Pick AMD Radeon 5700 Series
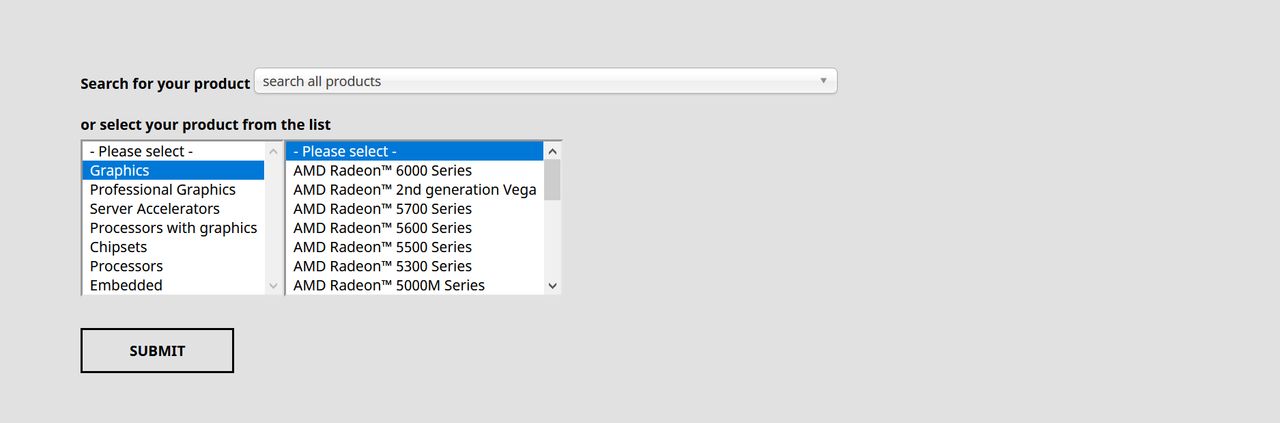 [415, 209]
